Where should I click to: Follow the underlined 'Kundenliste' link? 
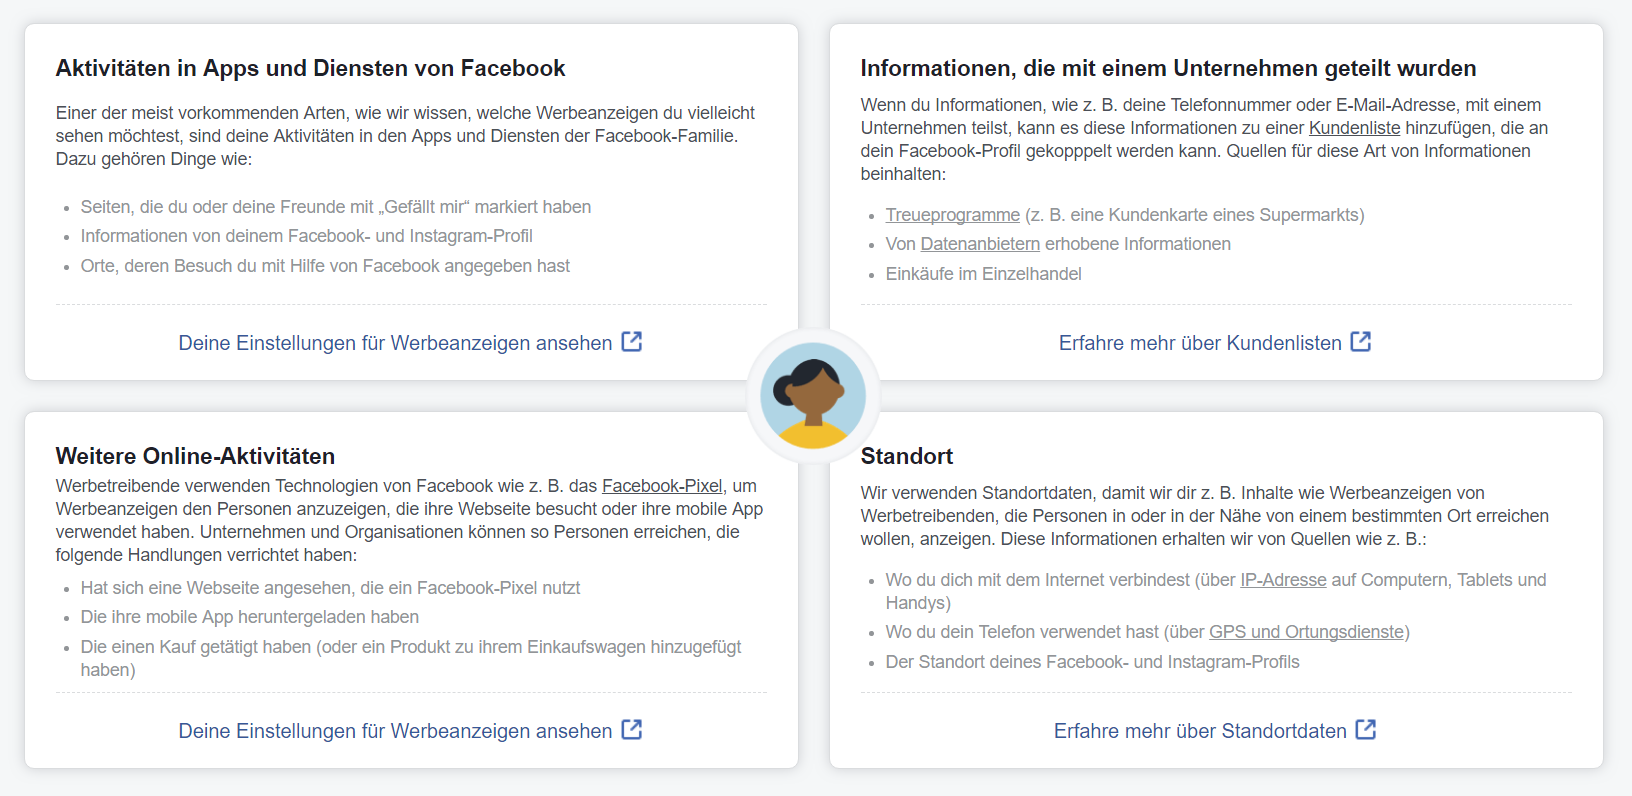coord(1354,128)
